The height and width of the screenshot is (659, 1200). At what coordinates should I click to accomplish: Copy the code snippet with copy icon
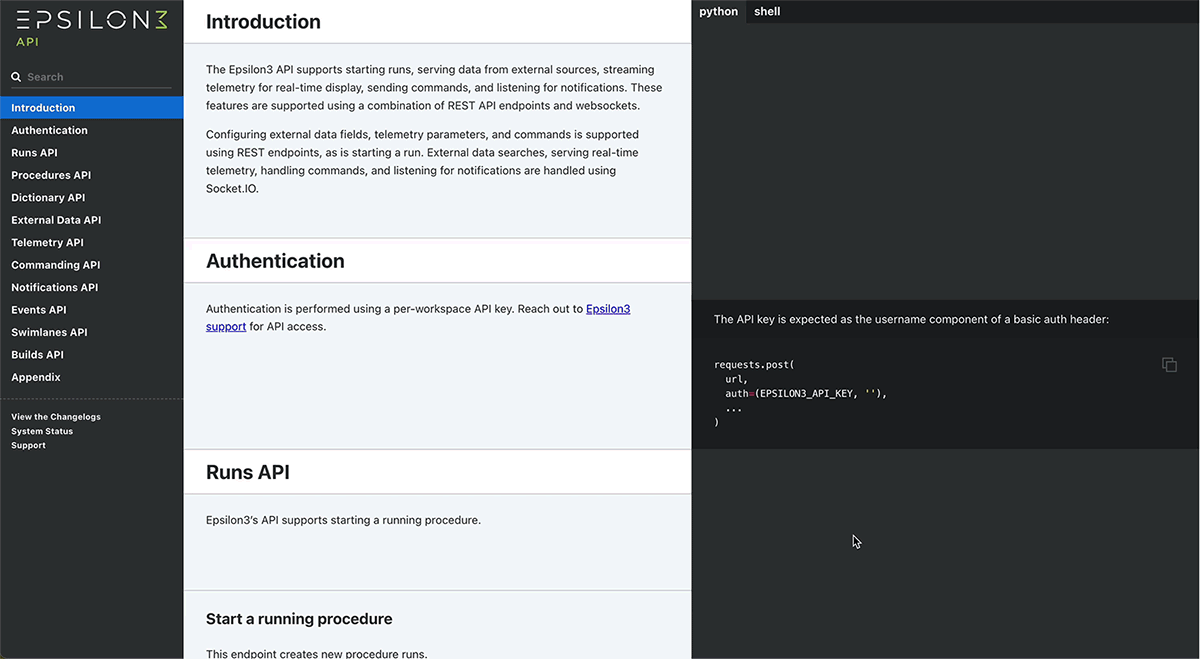coord(1169,365)
